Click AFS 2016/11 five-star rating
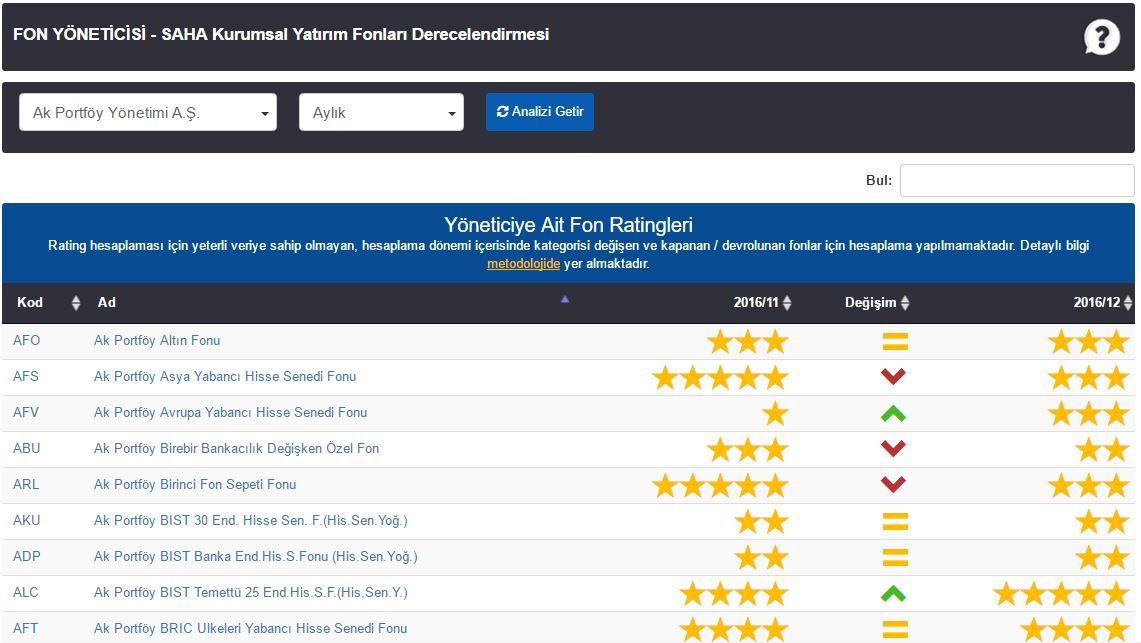 (720, 378)
